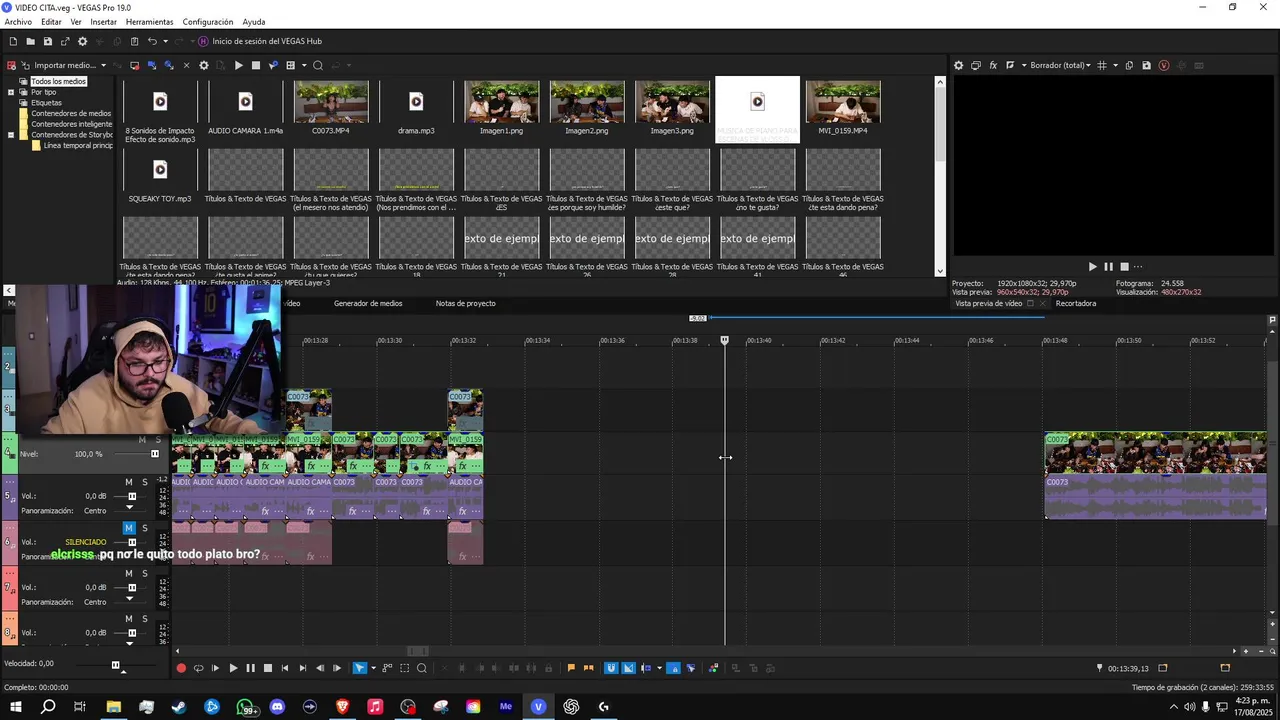
Task: Adjust the Velocidad rate slider
Action: [x=115, y=665]
